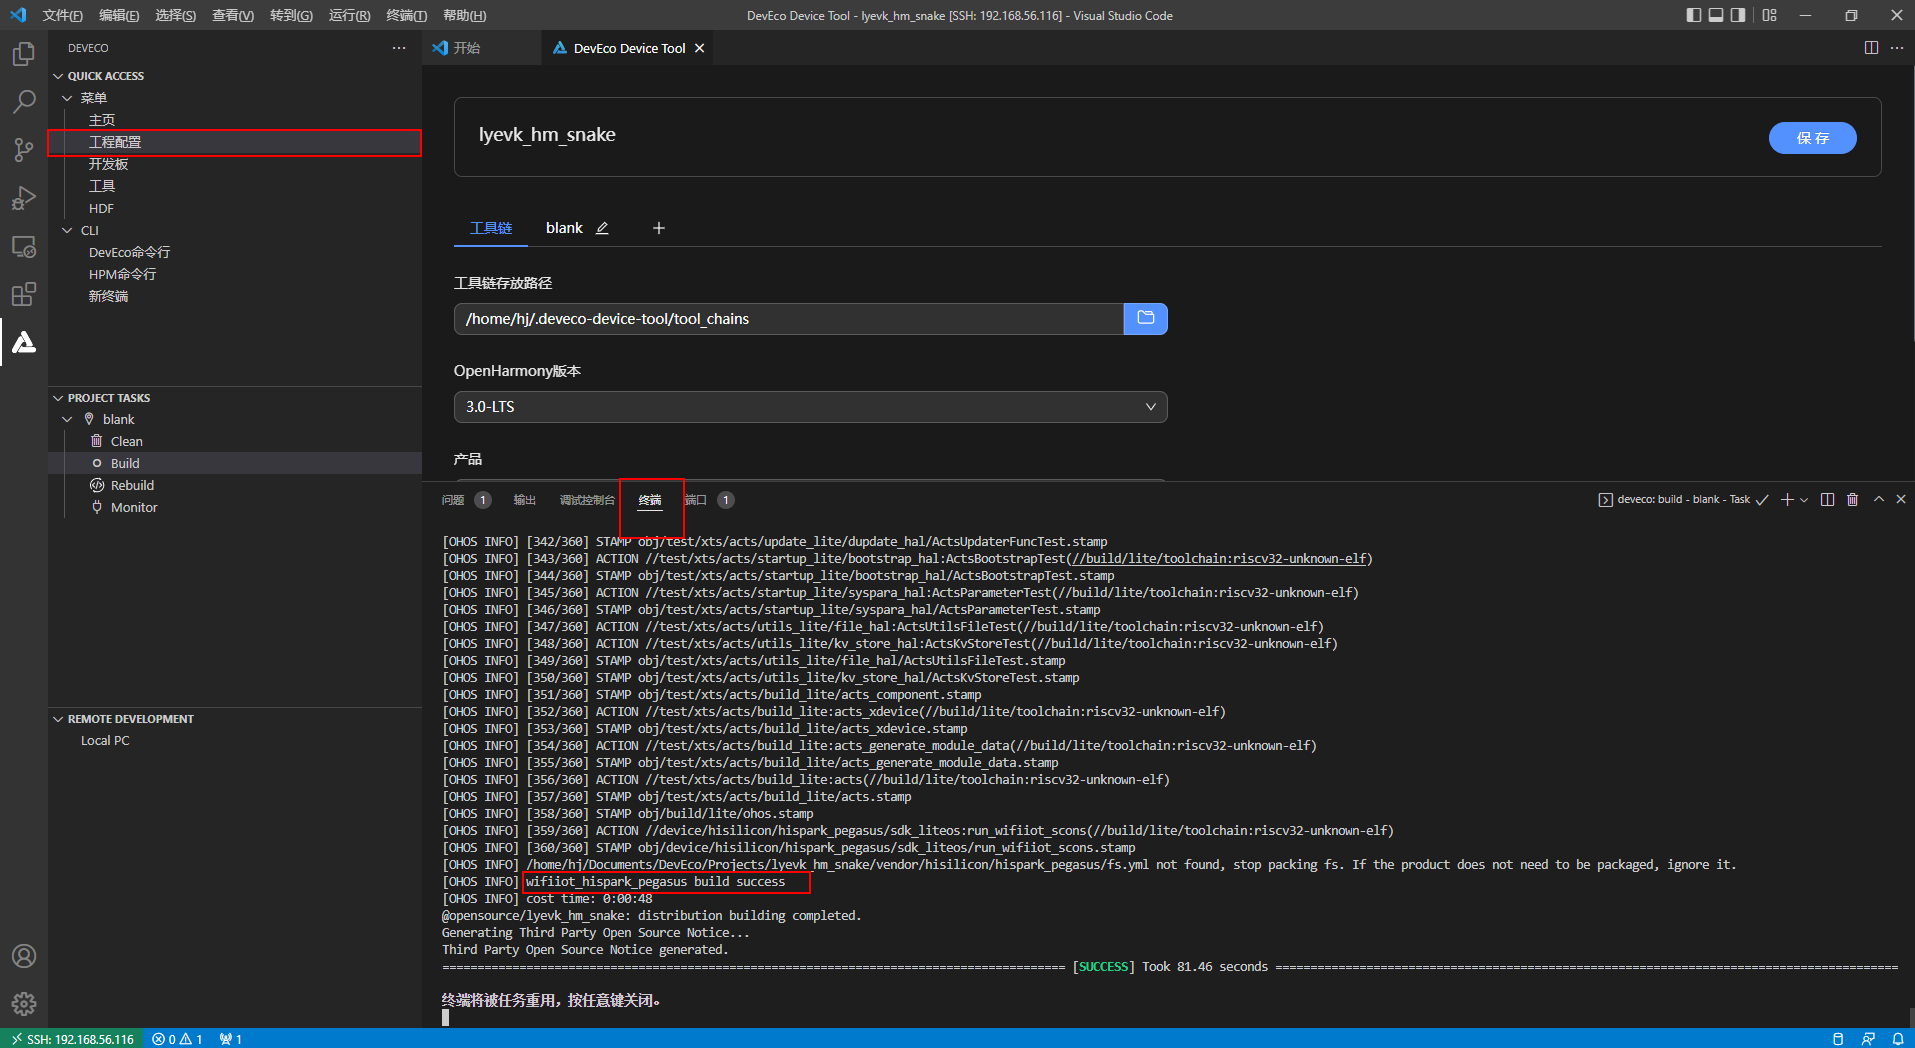Screen dimensions: 1915x1048
Task: Customize layout icon in title bar
Action: [x=1770, y=15]
